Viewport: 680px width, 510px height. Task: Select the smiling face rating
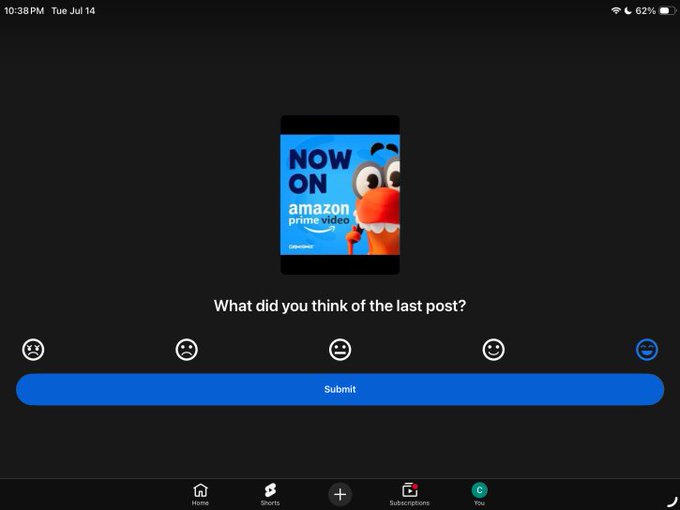[494, 350]
